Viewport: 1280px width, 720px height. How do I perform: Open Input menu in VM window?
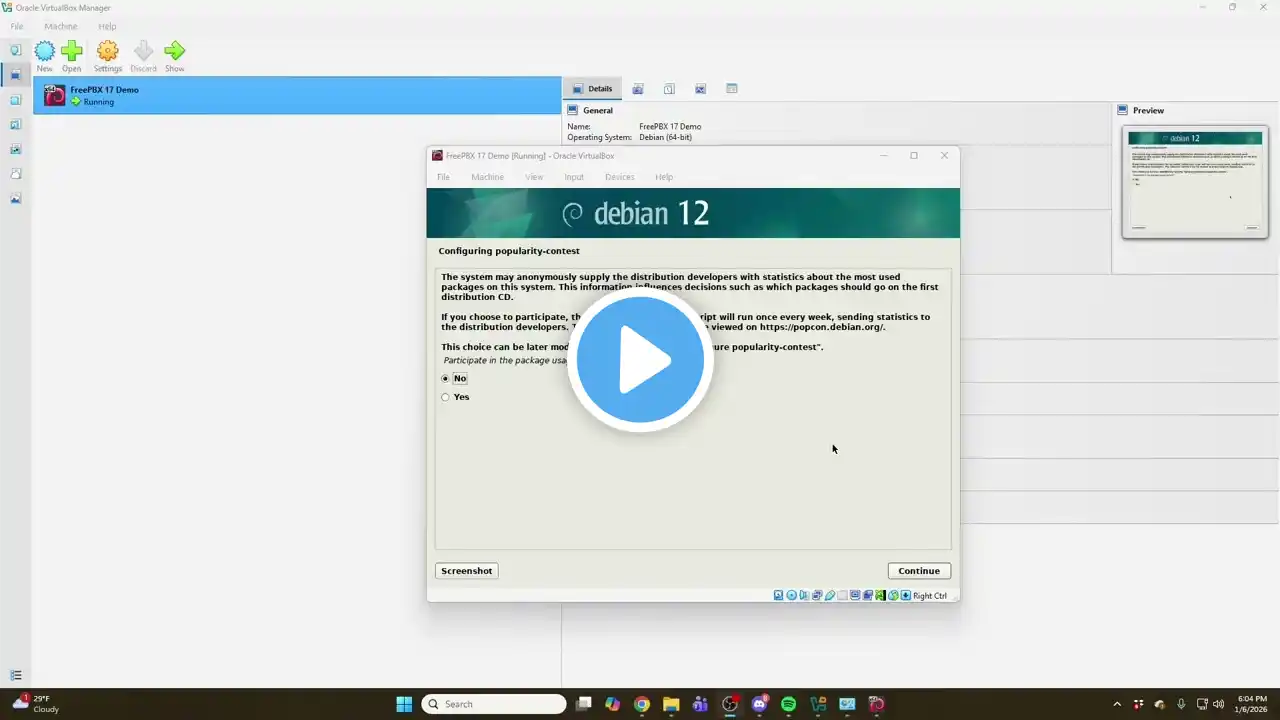574,177
